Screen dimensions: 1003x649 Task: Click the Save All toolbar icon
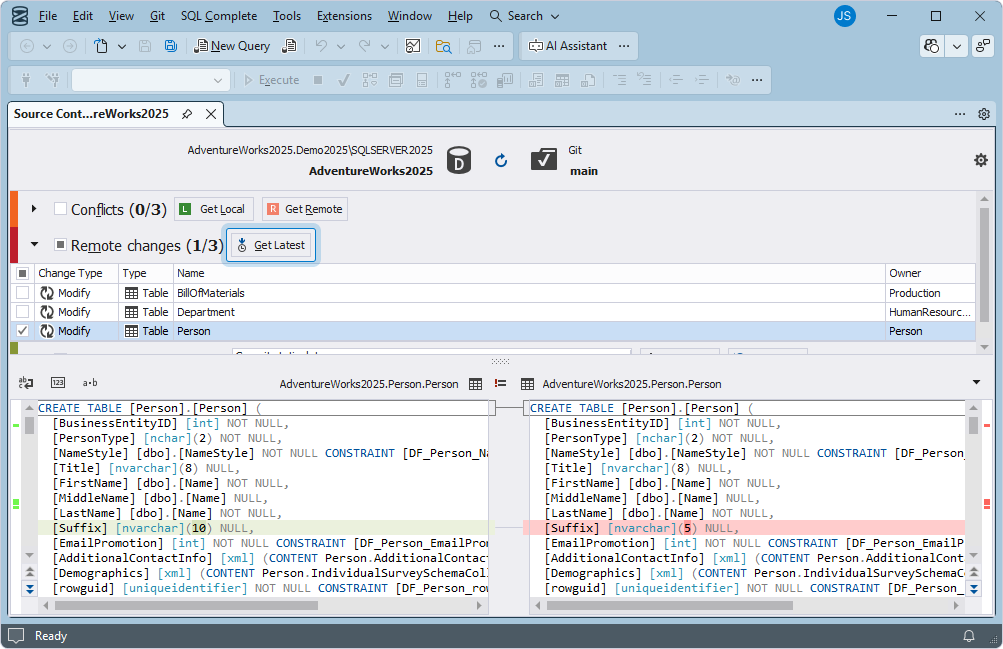pyautogui.click(x=171, y=46)
